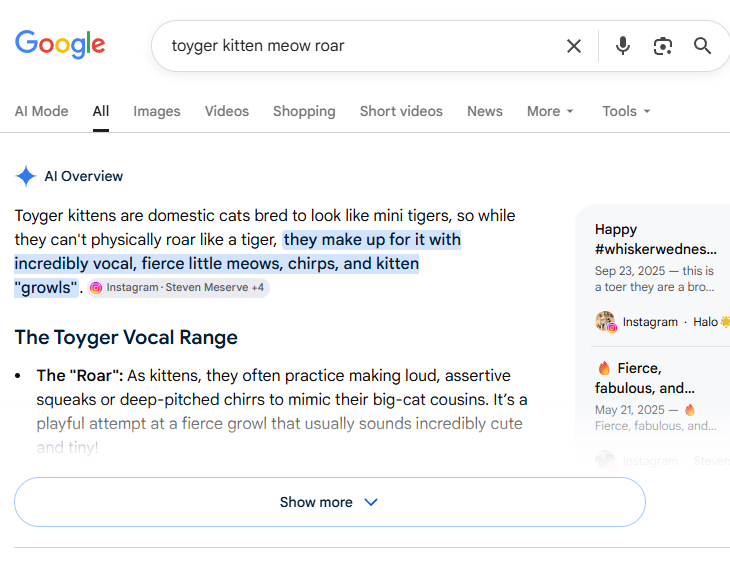Screen dimensions: 730x587
Task: Select the All tab
Action: click(x=101, y=111)
